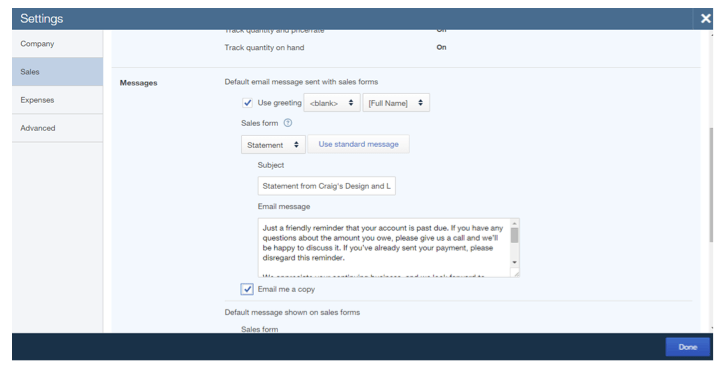Click the Default message shown on sales forms text
This screenshot has height=370, width=726.
[292, 312]
